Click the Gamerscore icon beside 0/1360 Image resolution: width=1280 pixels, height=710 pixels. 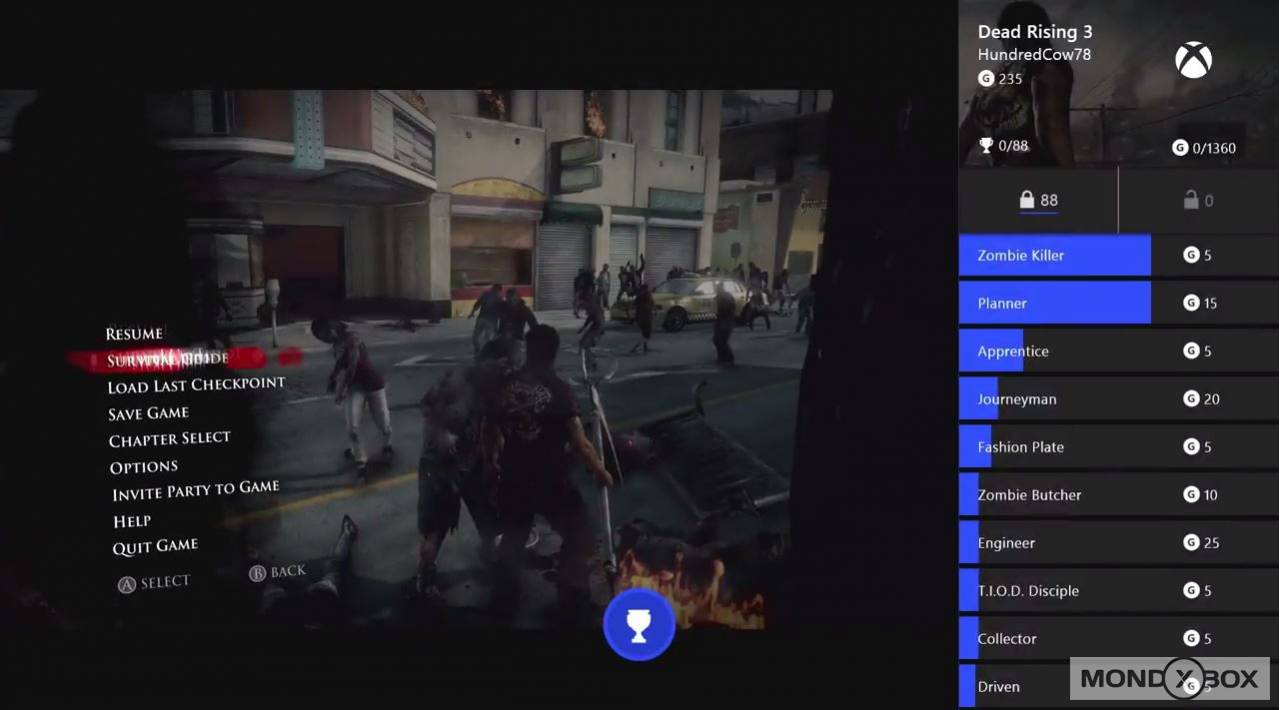pos(1180,148)
